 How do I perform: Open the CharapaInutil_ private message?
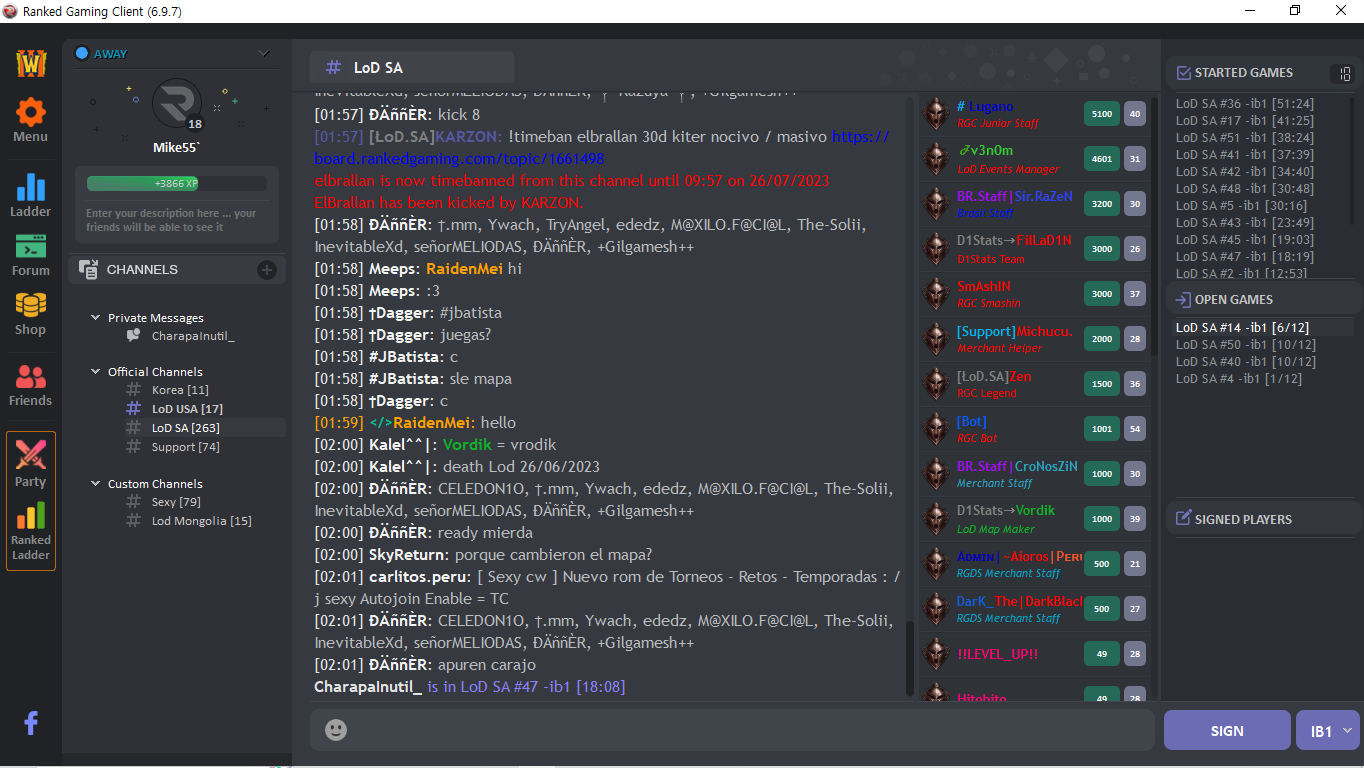pos(193,336)
